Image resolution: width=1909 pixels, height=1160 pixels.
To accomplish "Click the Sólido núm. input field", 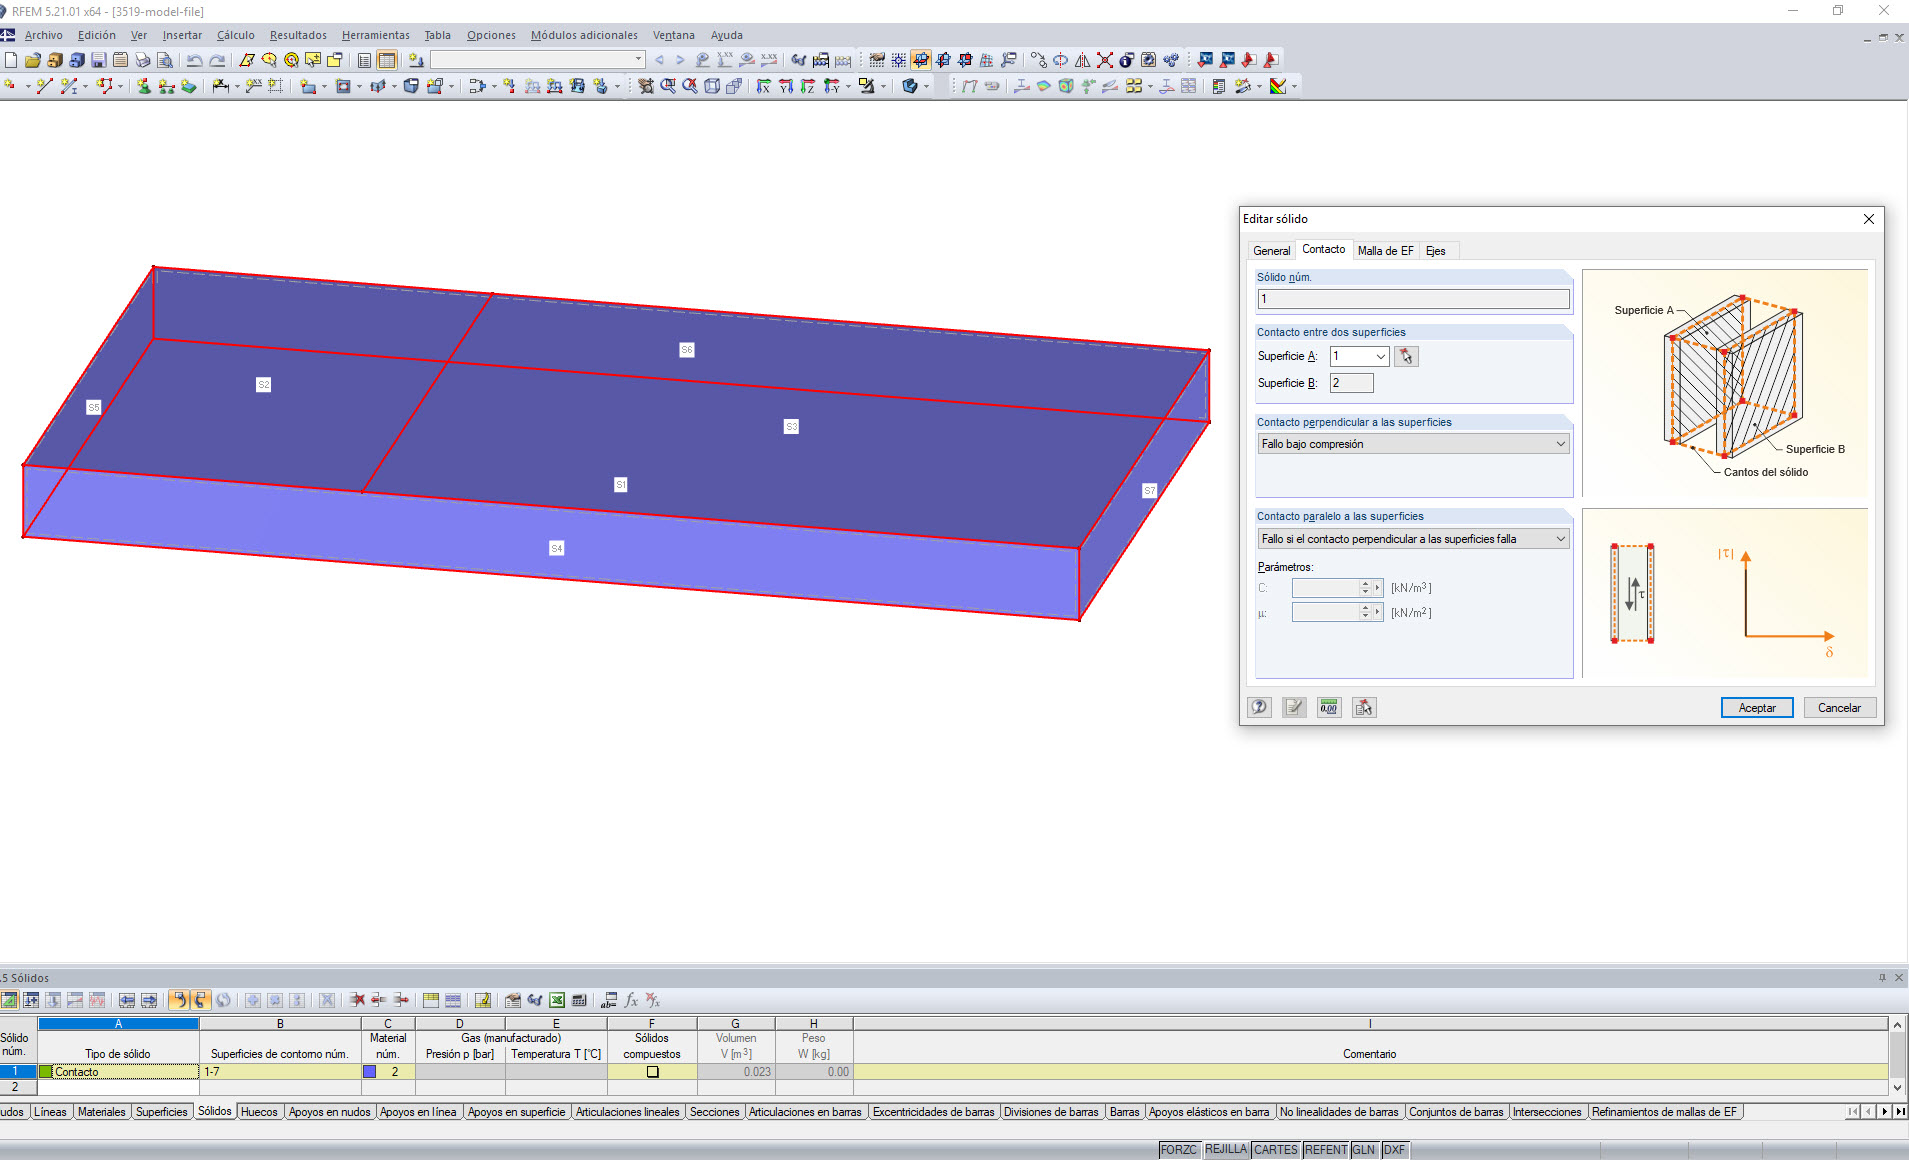I will (x=1413, y=299).
